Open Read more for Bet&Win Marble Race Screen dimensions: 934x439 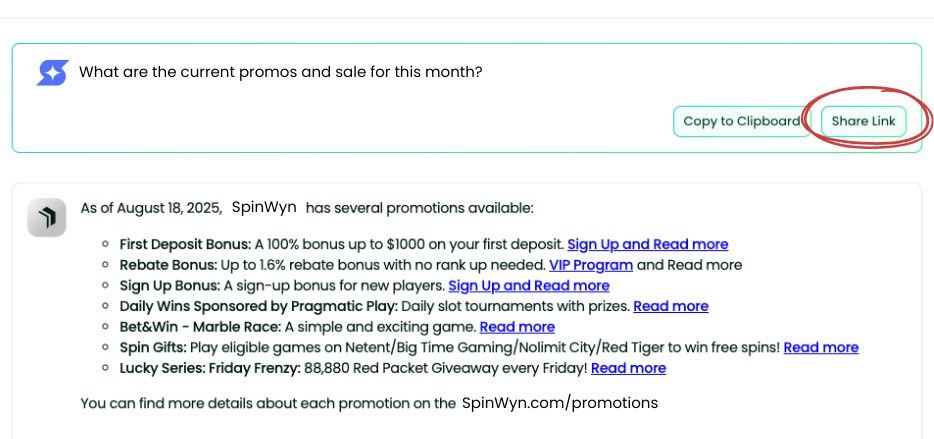click(517, 327)
